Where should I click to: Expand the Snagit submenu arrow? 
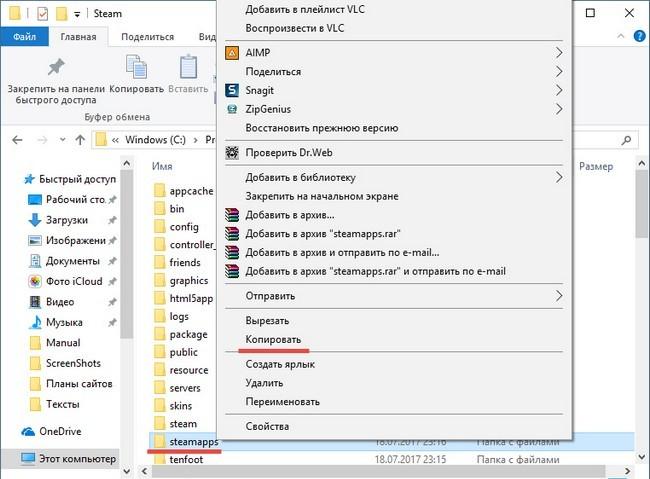559,90
